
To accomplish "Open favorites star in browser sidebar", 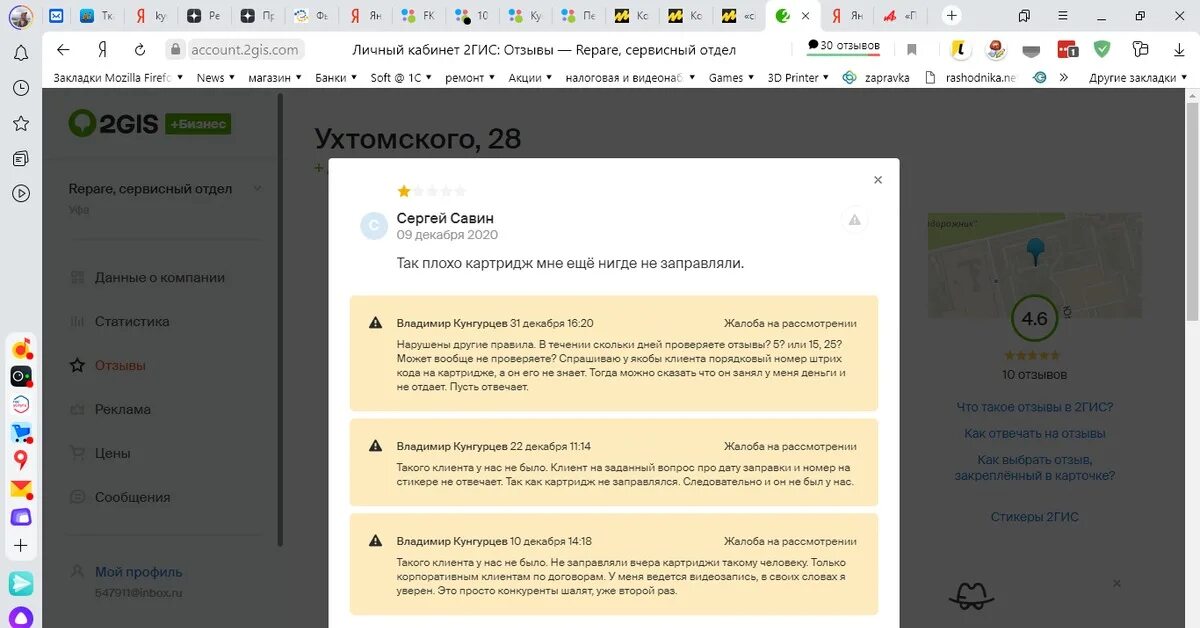I will tap(20, 123).
